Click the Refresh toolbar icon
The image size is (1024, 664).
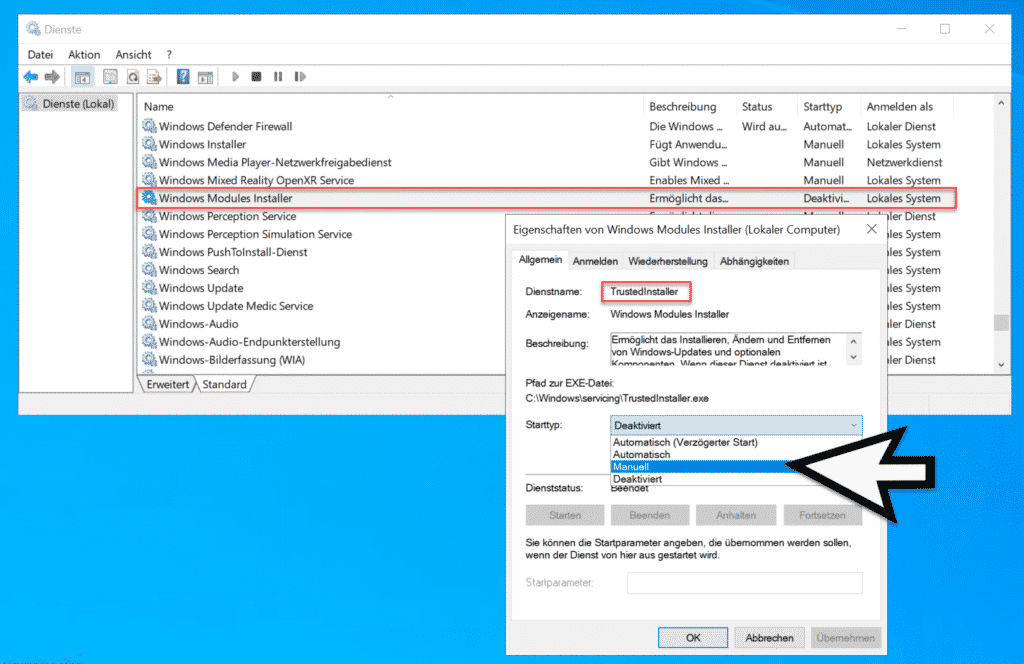tap(133, 77)
